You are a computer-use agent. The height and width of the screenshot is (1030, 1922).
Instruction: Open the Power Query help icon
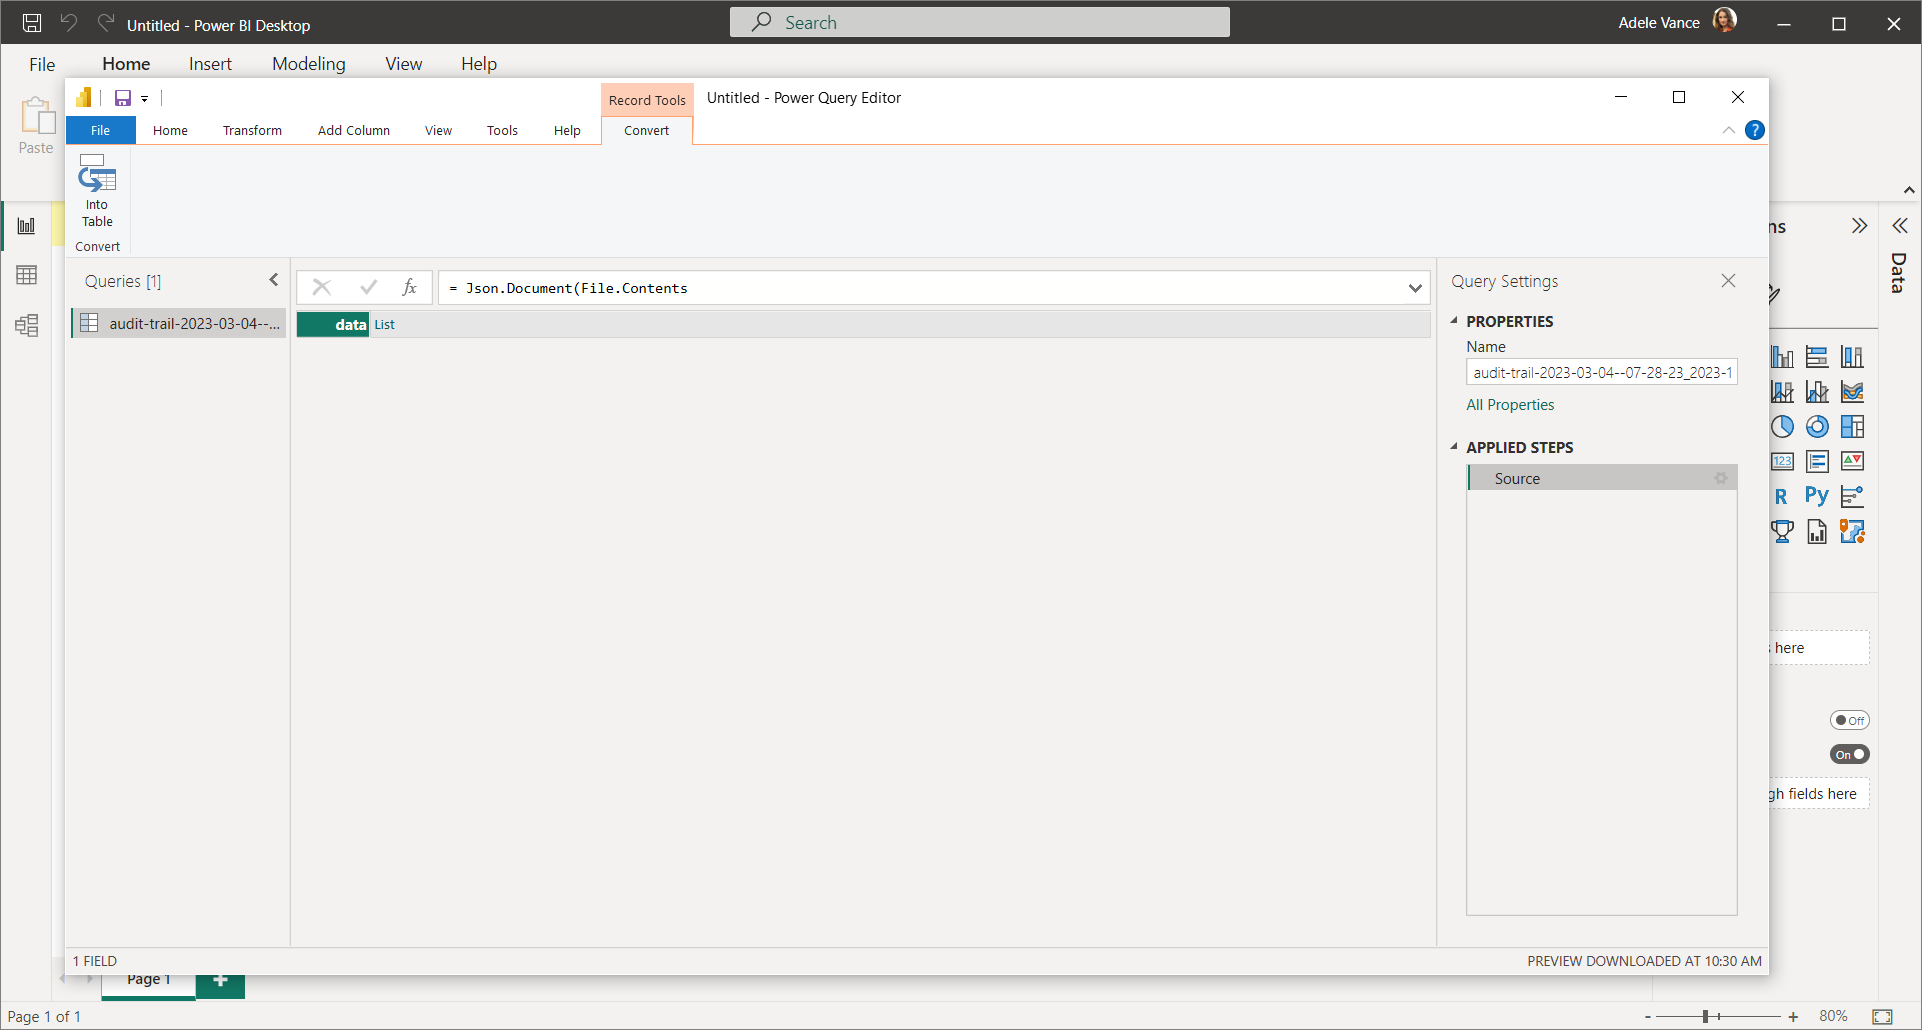tap(1754, 130)
